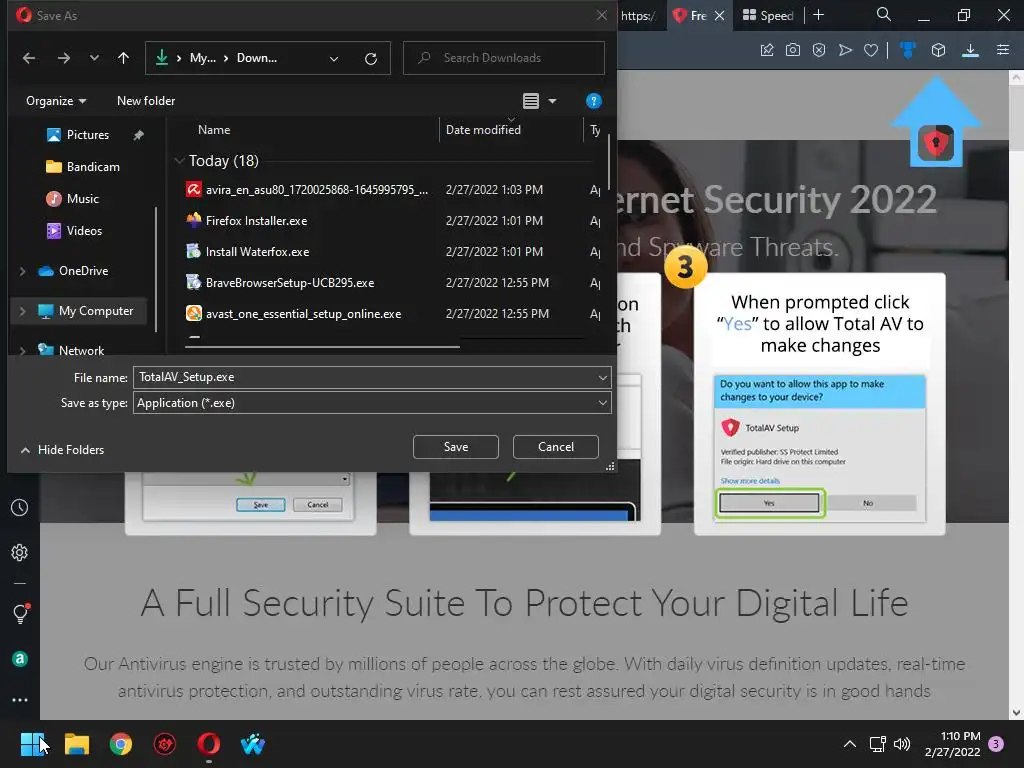
Task: Refresh the Downloads folder listing
Action: [371, 59]
